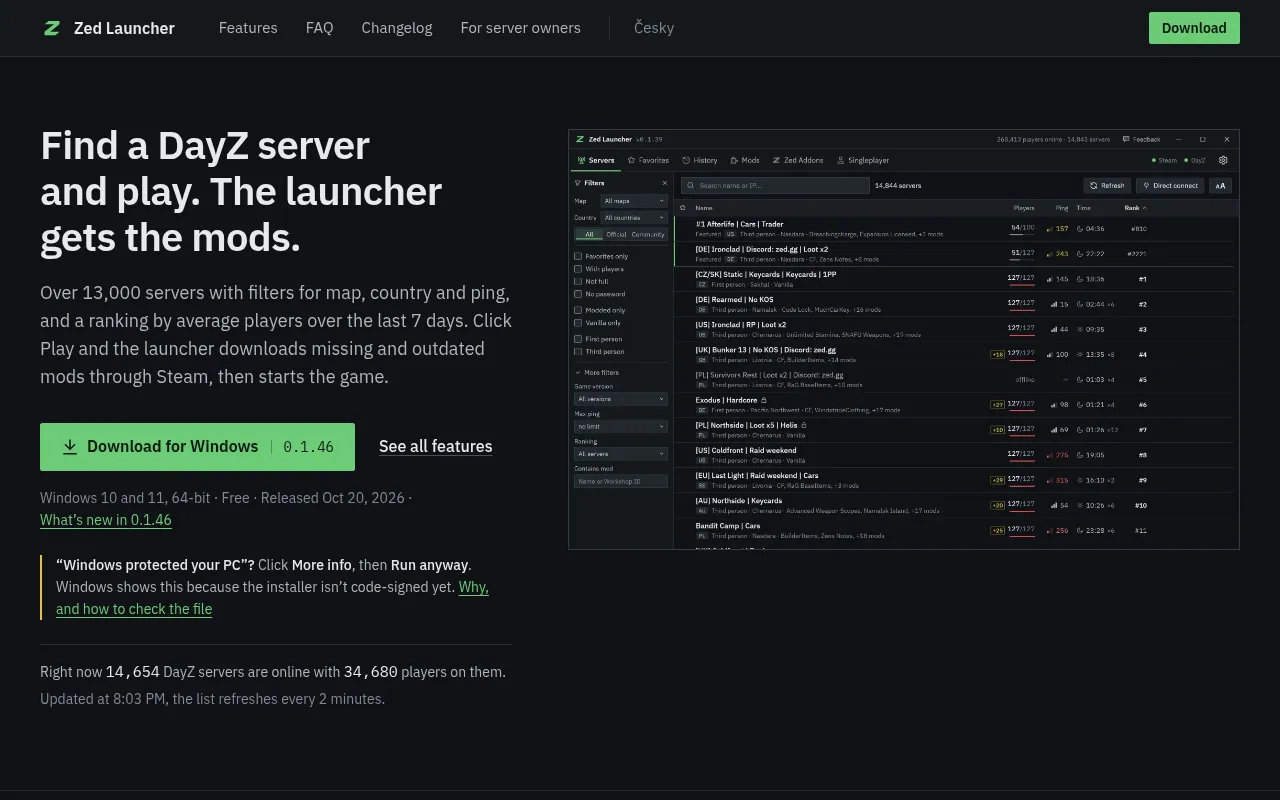Image resolution: width=1280 pixels, height=800 pixels.
Task: Toggle the No password checkbox
Action: pyautogui.click(x=578, y=294)
